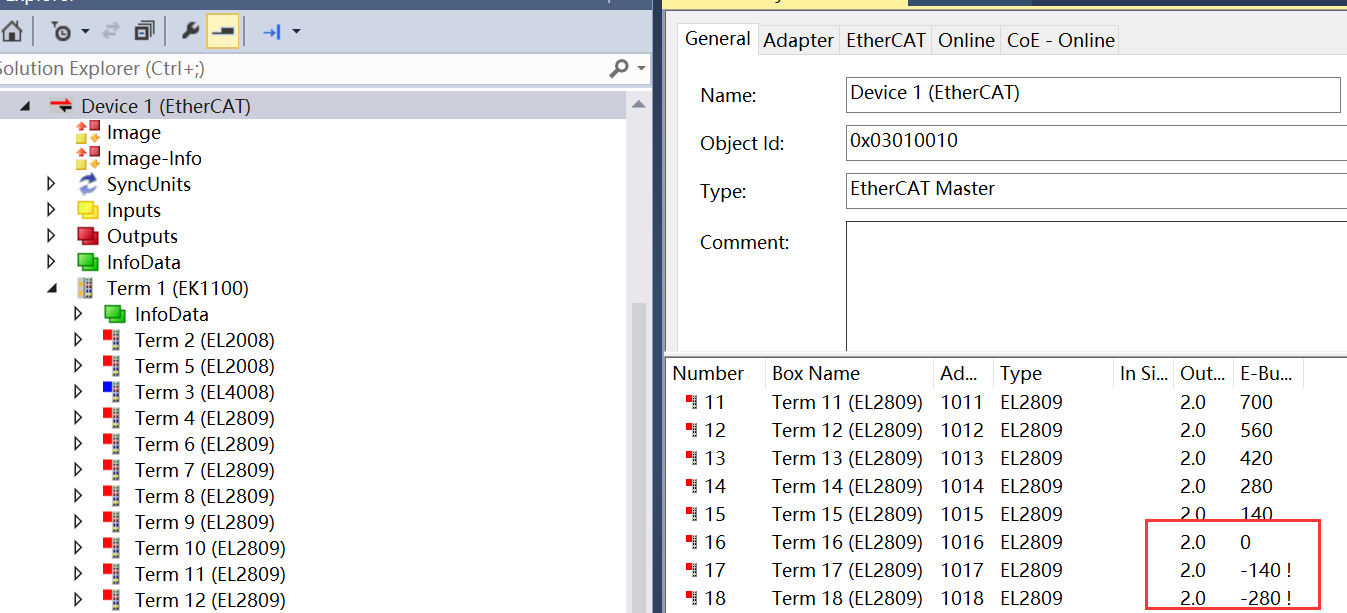
Task: Toggle the Preview Selected Items button
Action: coord(222,32)
